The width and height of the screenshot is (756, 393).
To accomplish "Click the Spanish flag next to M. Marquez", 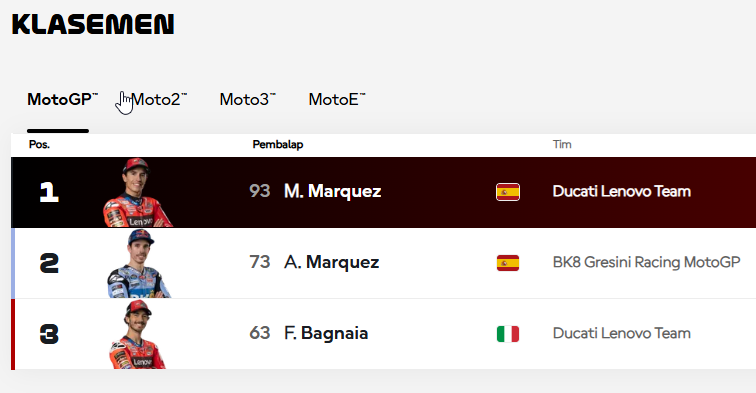I will [x=508, y=192].
